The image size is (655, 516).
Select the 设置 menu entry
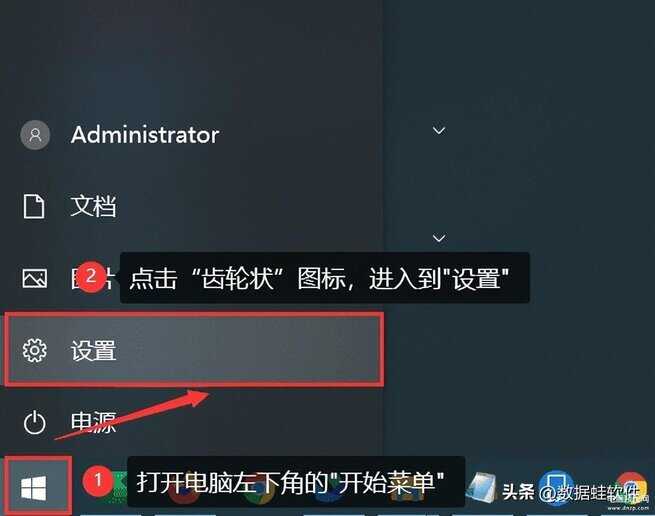point(194,349)
